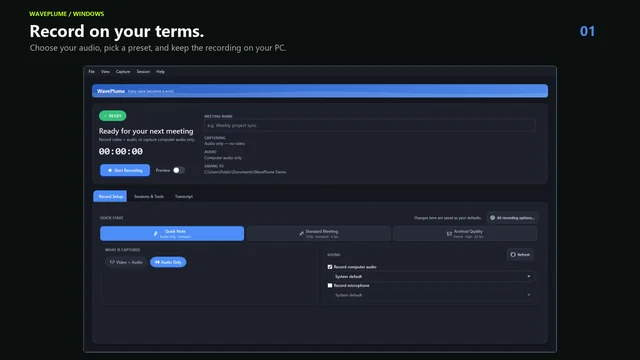The height and width of the screenshot is (360, 640).
Task: Uncheck Record computer audio checkbox
Action: coord(330,267)
